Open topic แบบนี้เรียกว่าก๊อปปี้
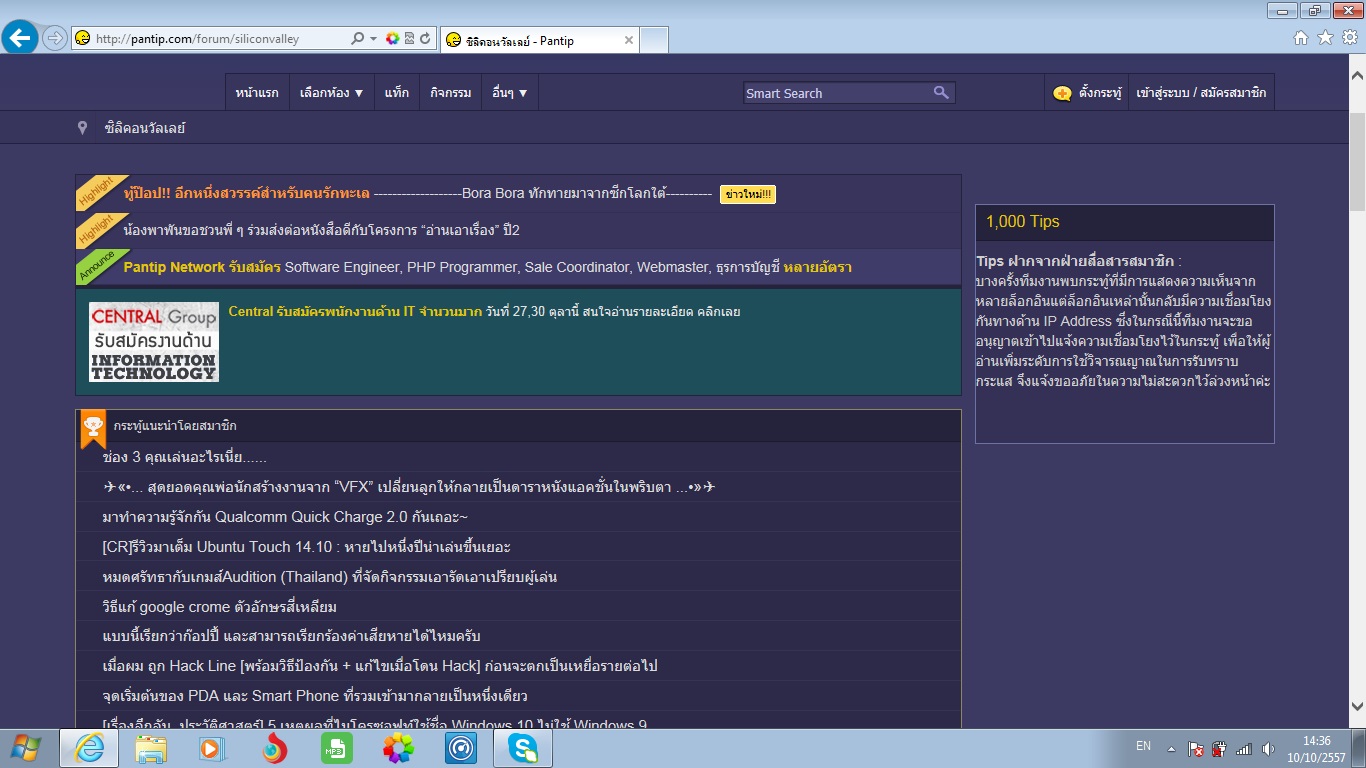This screenshot has height=768, width=1366. (x=292, y=636)
